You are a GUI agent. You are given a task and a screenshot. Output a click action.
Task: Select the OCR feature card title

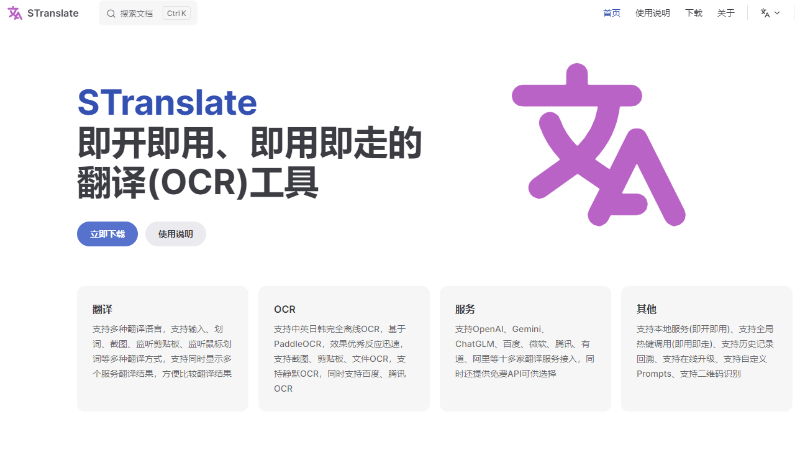(285, 309)
